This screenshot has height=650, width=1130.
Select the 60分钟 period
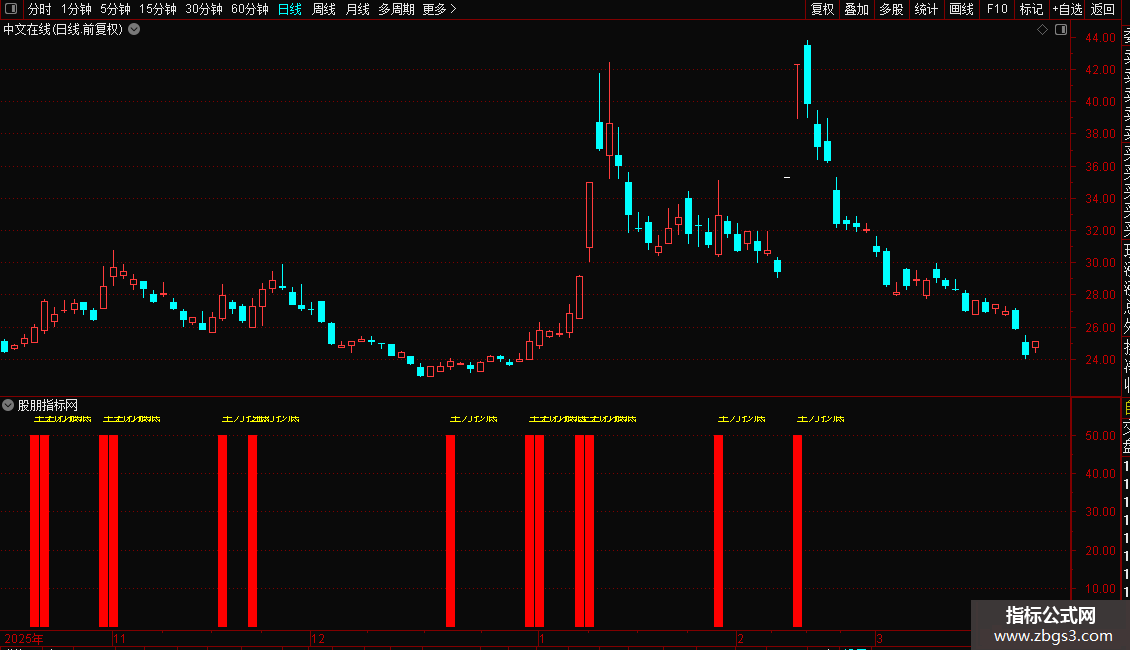tap(250, 9)
